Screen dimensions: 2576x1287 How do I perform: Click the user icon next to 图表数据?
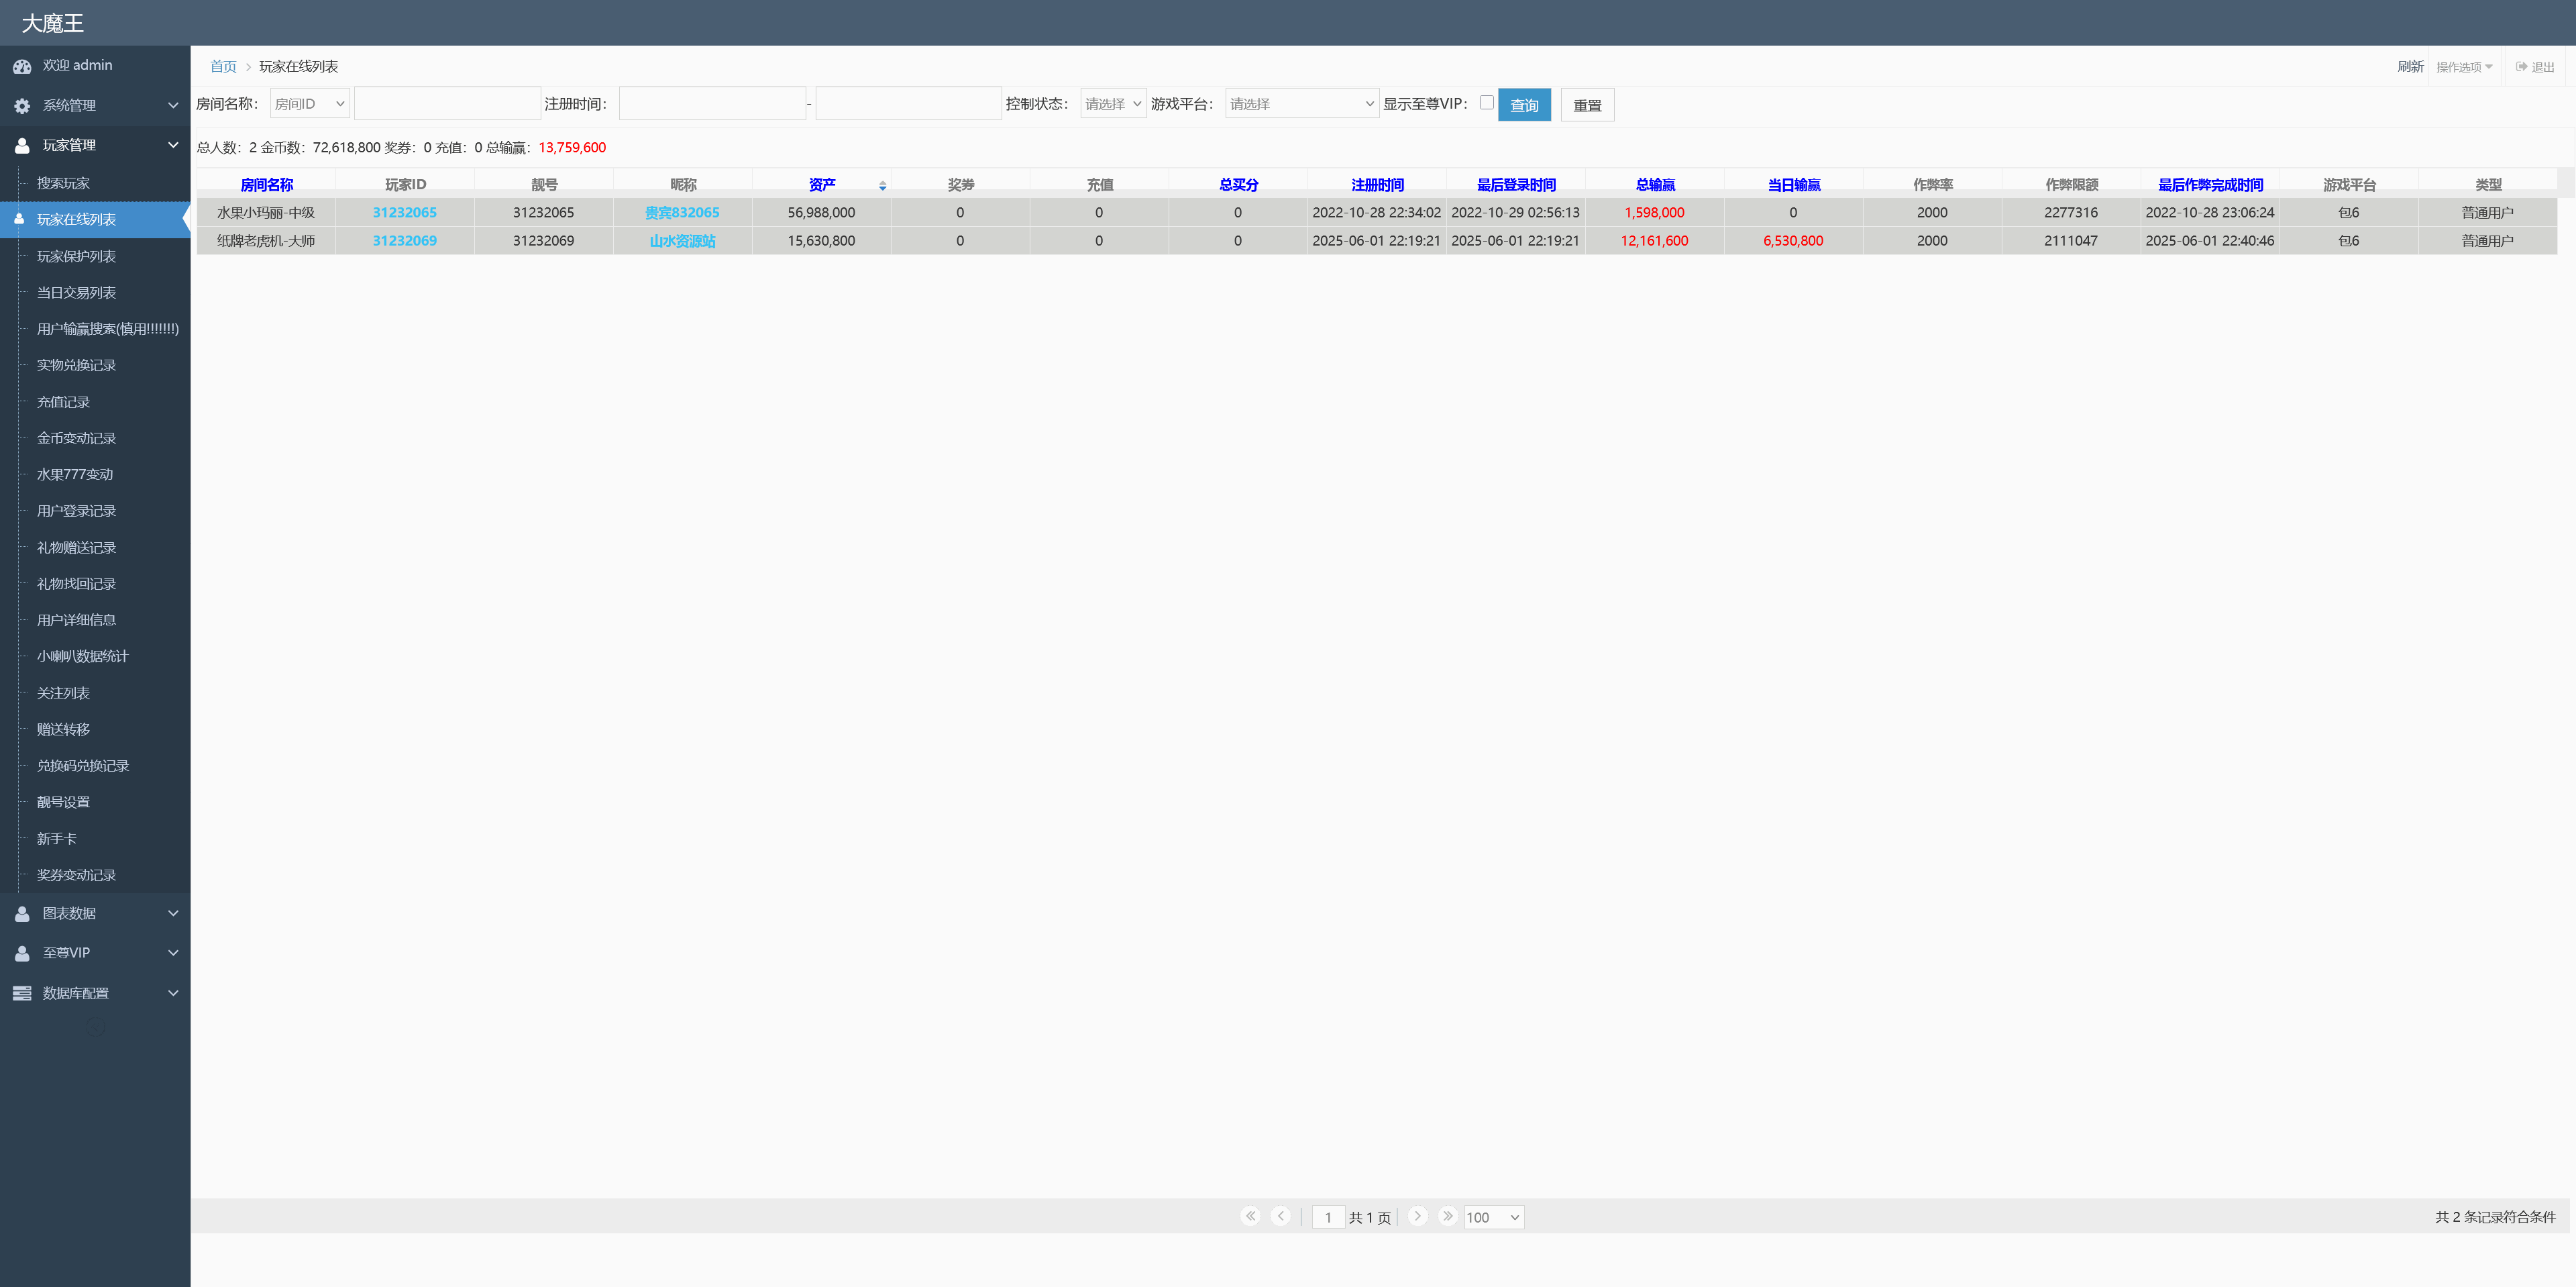pyautogui.click(x=22, y=913)
